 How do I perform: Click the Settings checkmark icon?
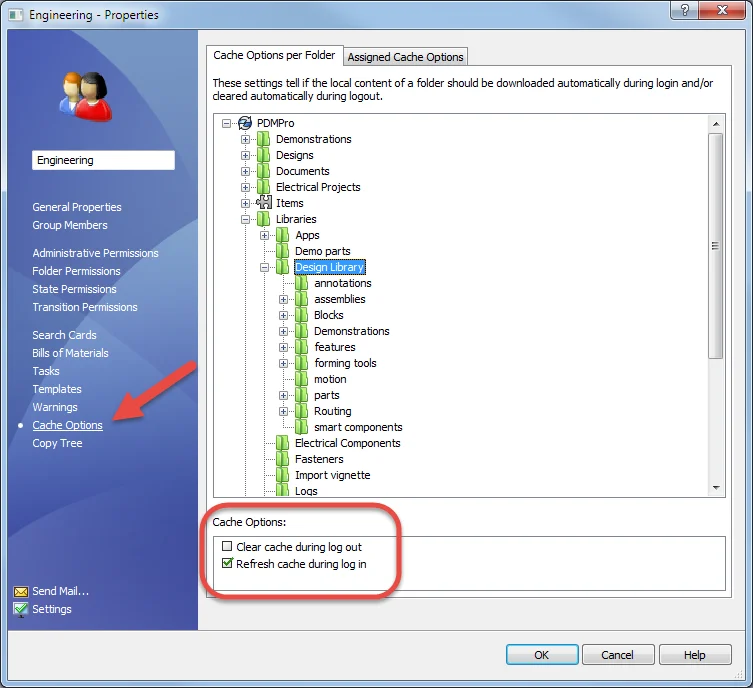click(x=21, y=609)
